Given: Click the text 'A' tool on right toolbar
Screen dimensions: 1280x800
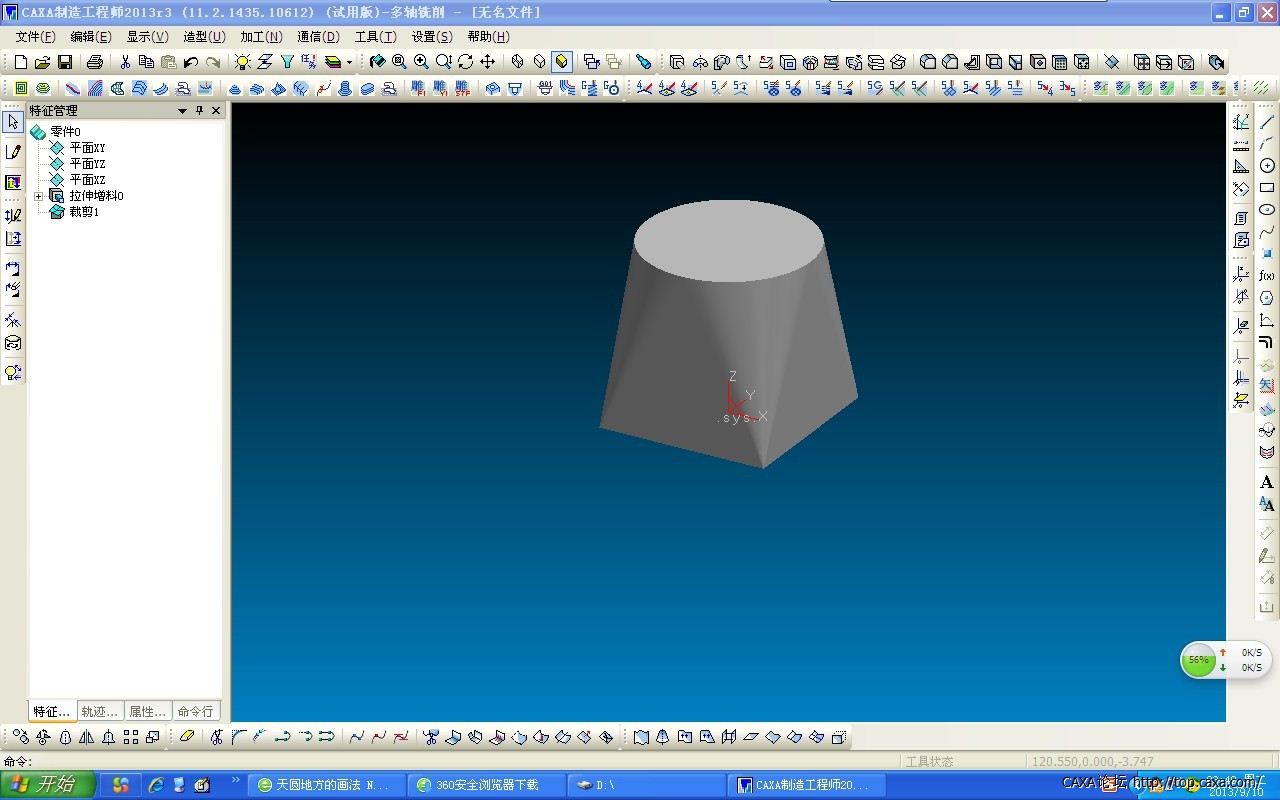Looking at the screenshot, I should pyautogui.click(x=1267, y=482).
